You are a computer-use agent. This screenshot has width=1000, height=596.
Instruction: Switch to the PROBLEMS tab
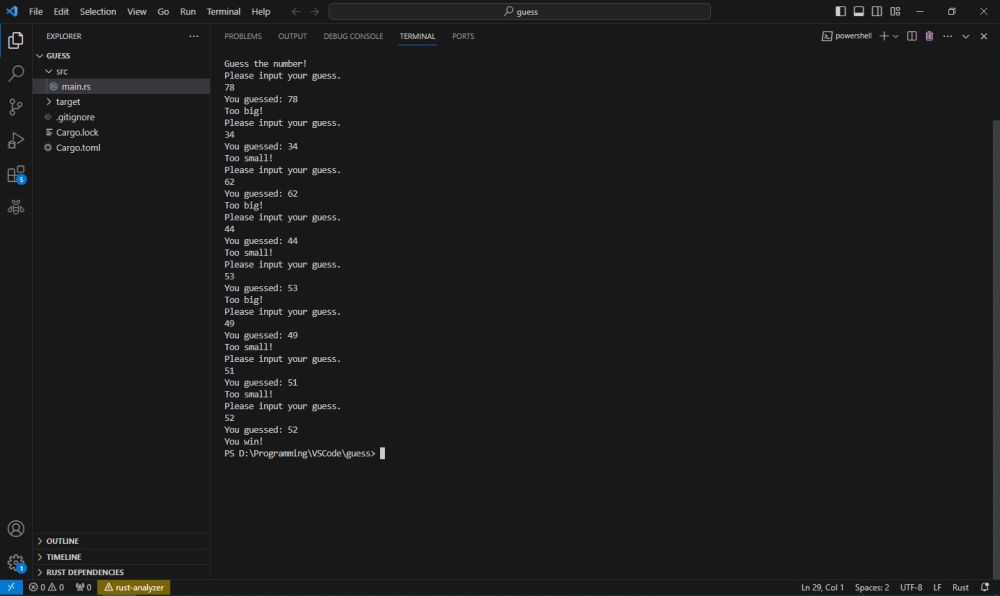243,36
